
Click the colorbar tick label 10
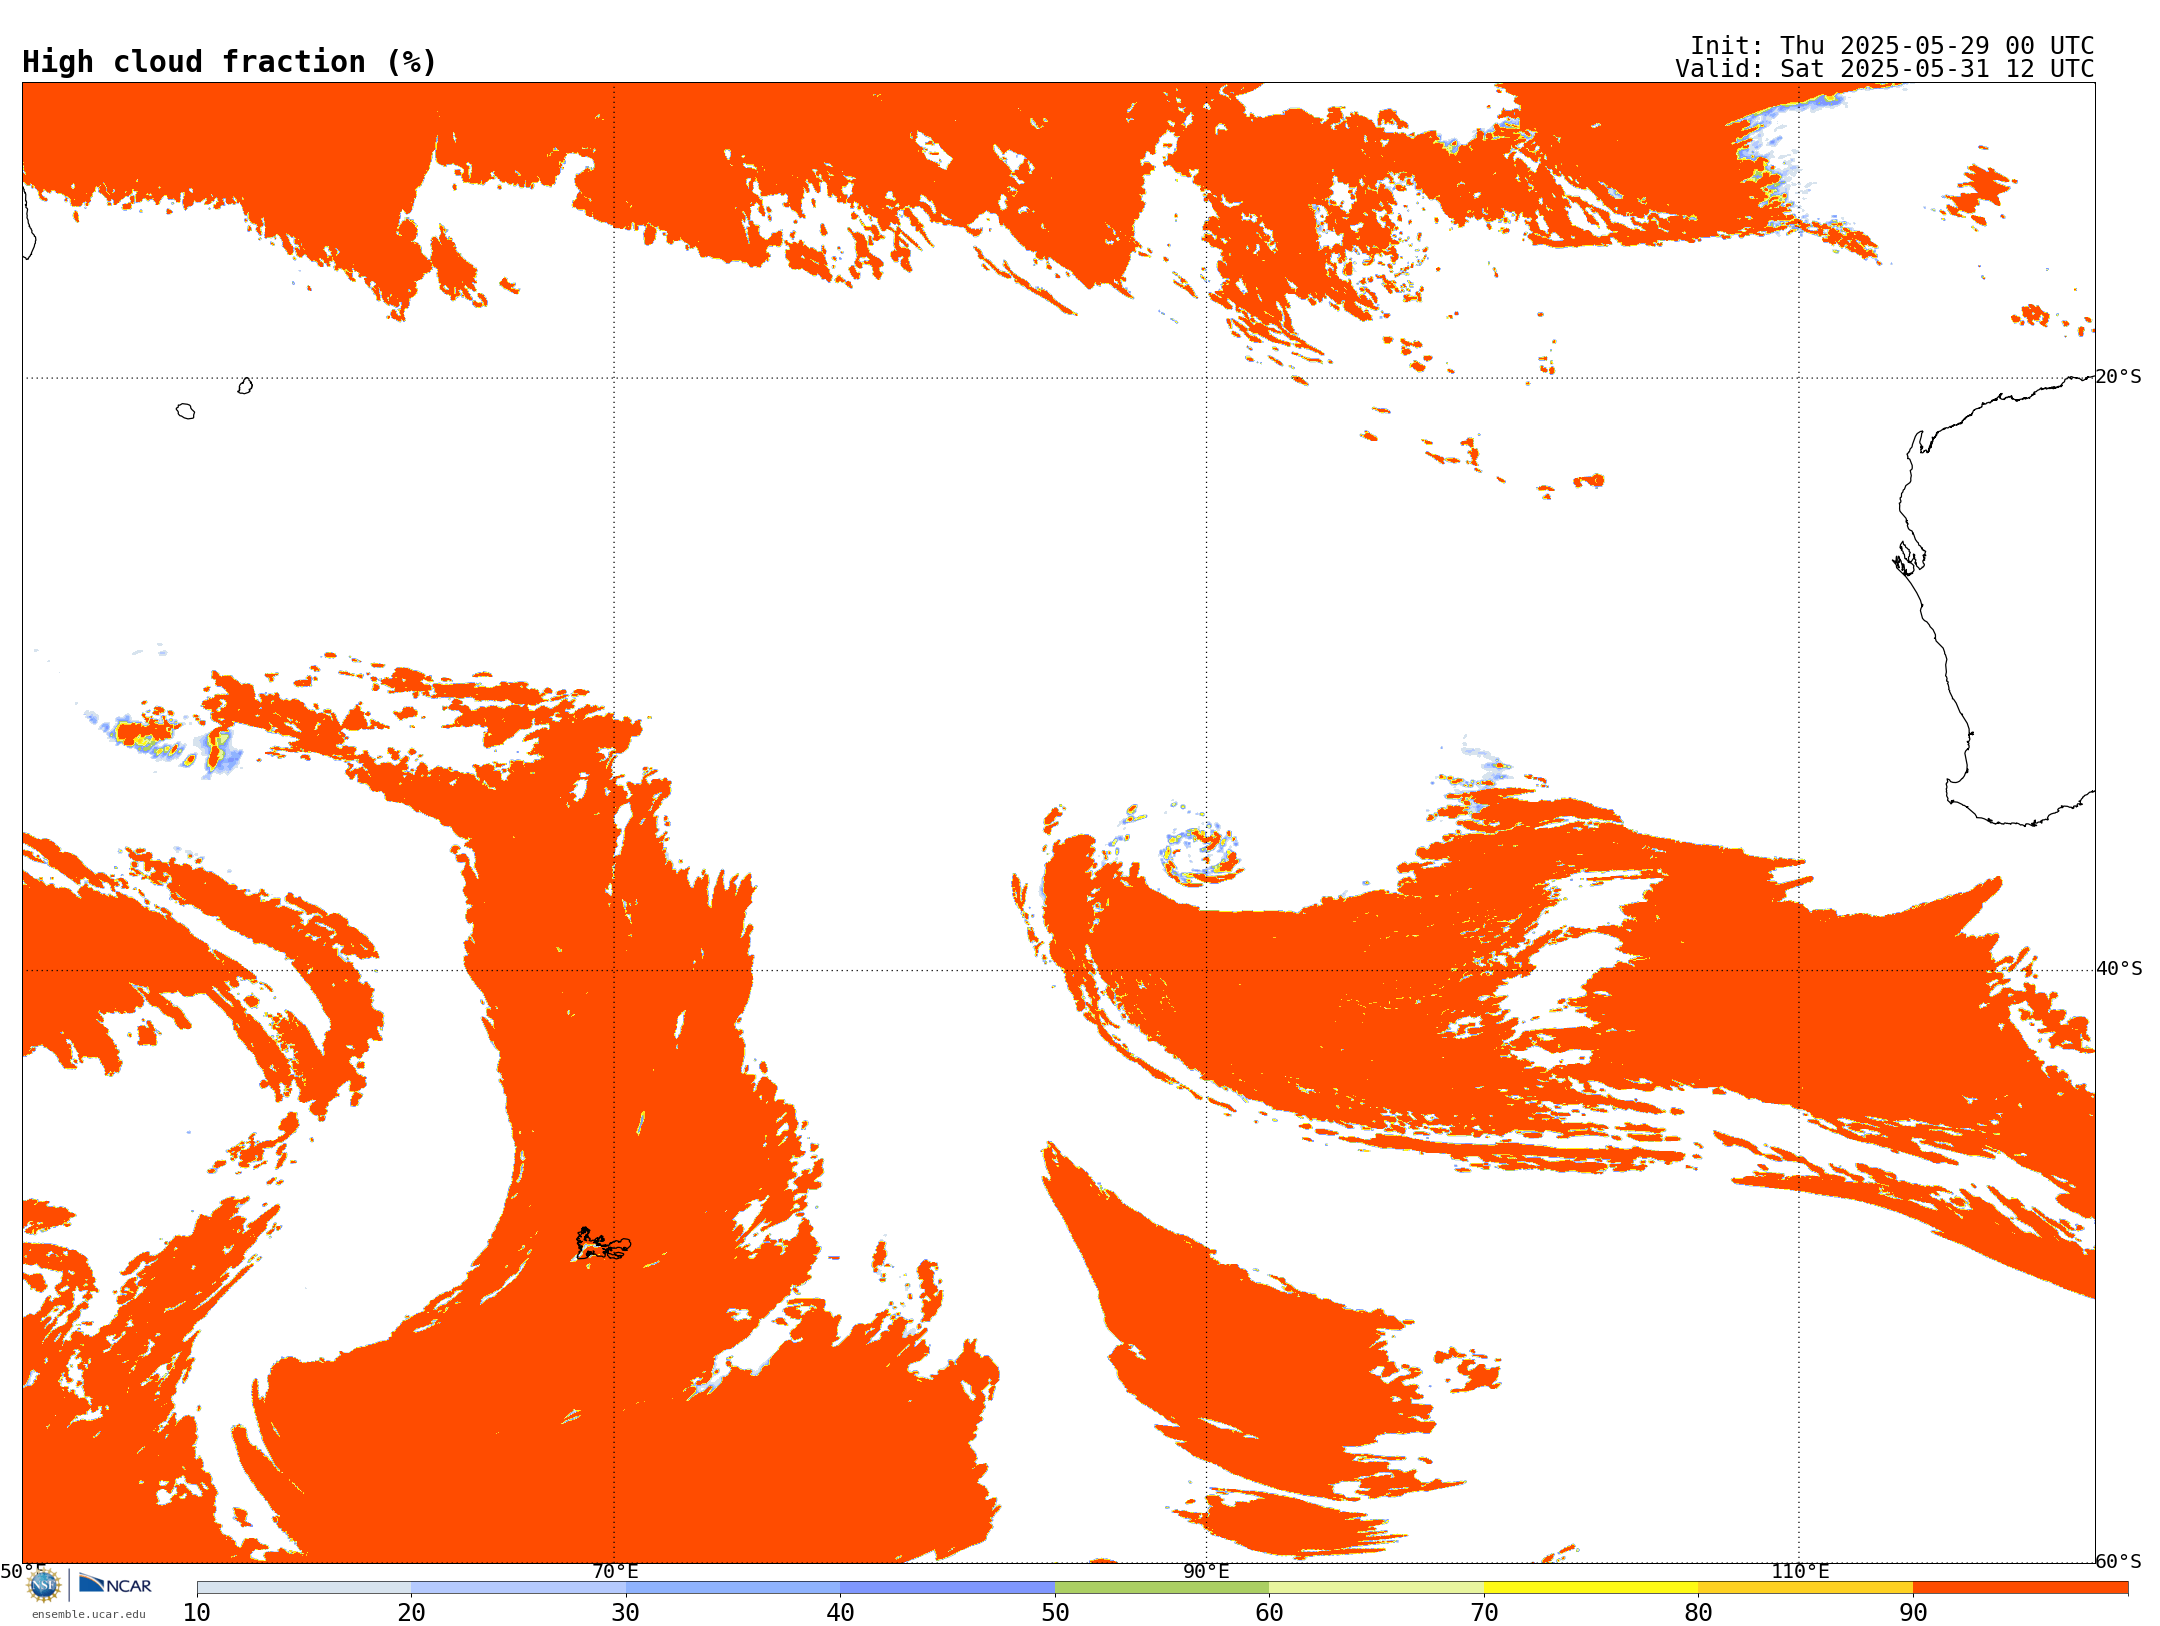tap(197, 1613)
